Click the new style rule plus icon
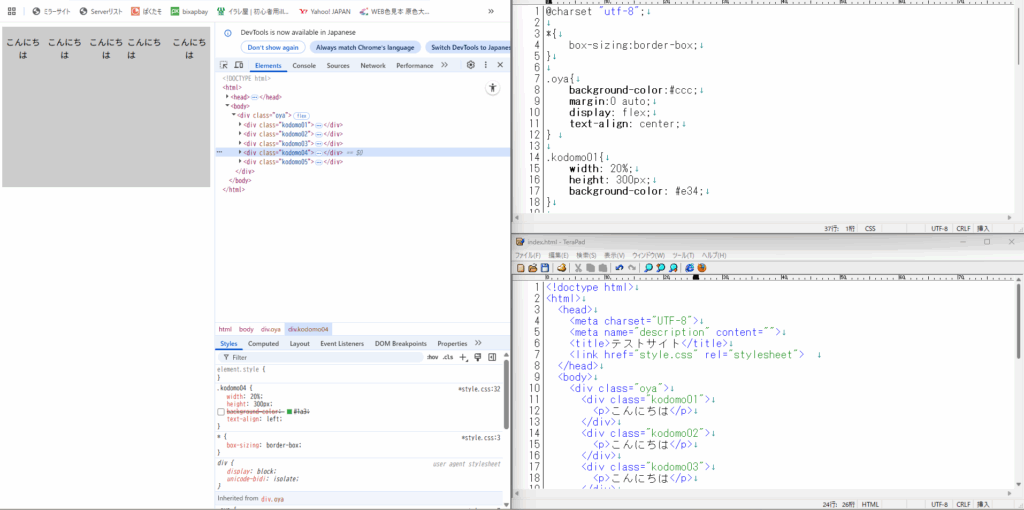Screen dimensions: 1024x510 click(x=463, y=357)
